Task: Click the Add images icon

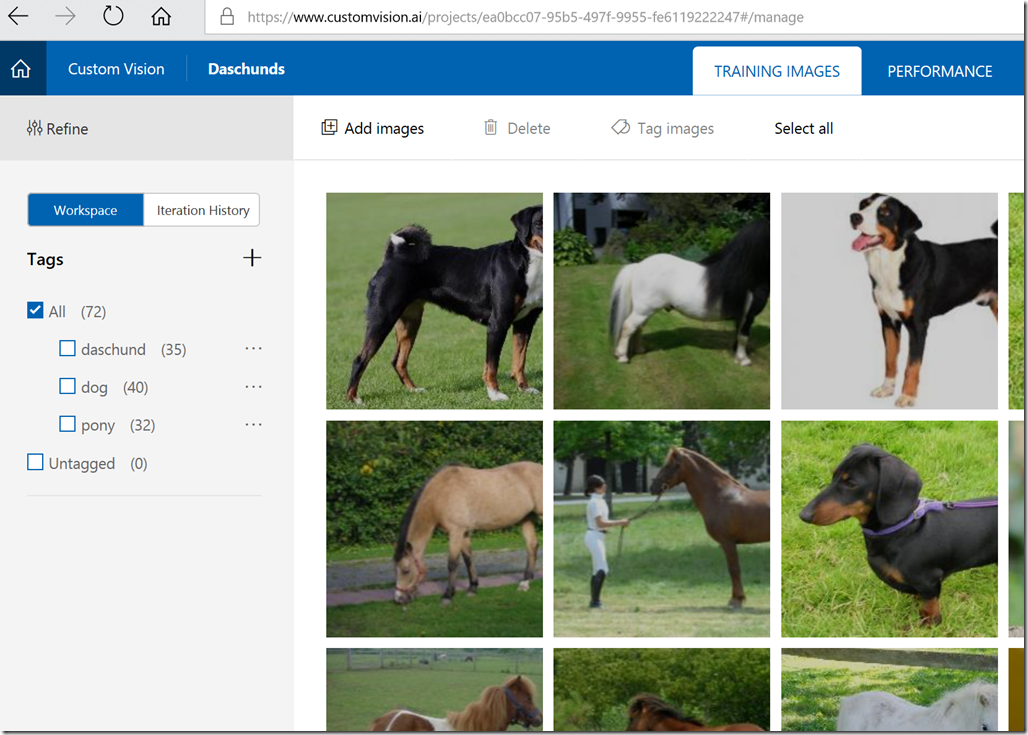Action: click(x=329, y=127)
